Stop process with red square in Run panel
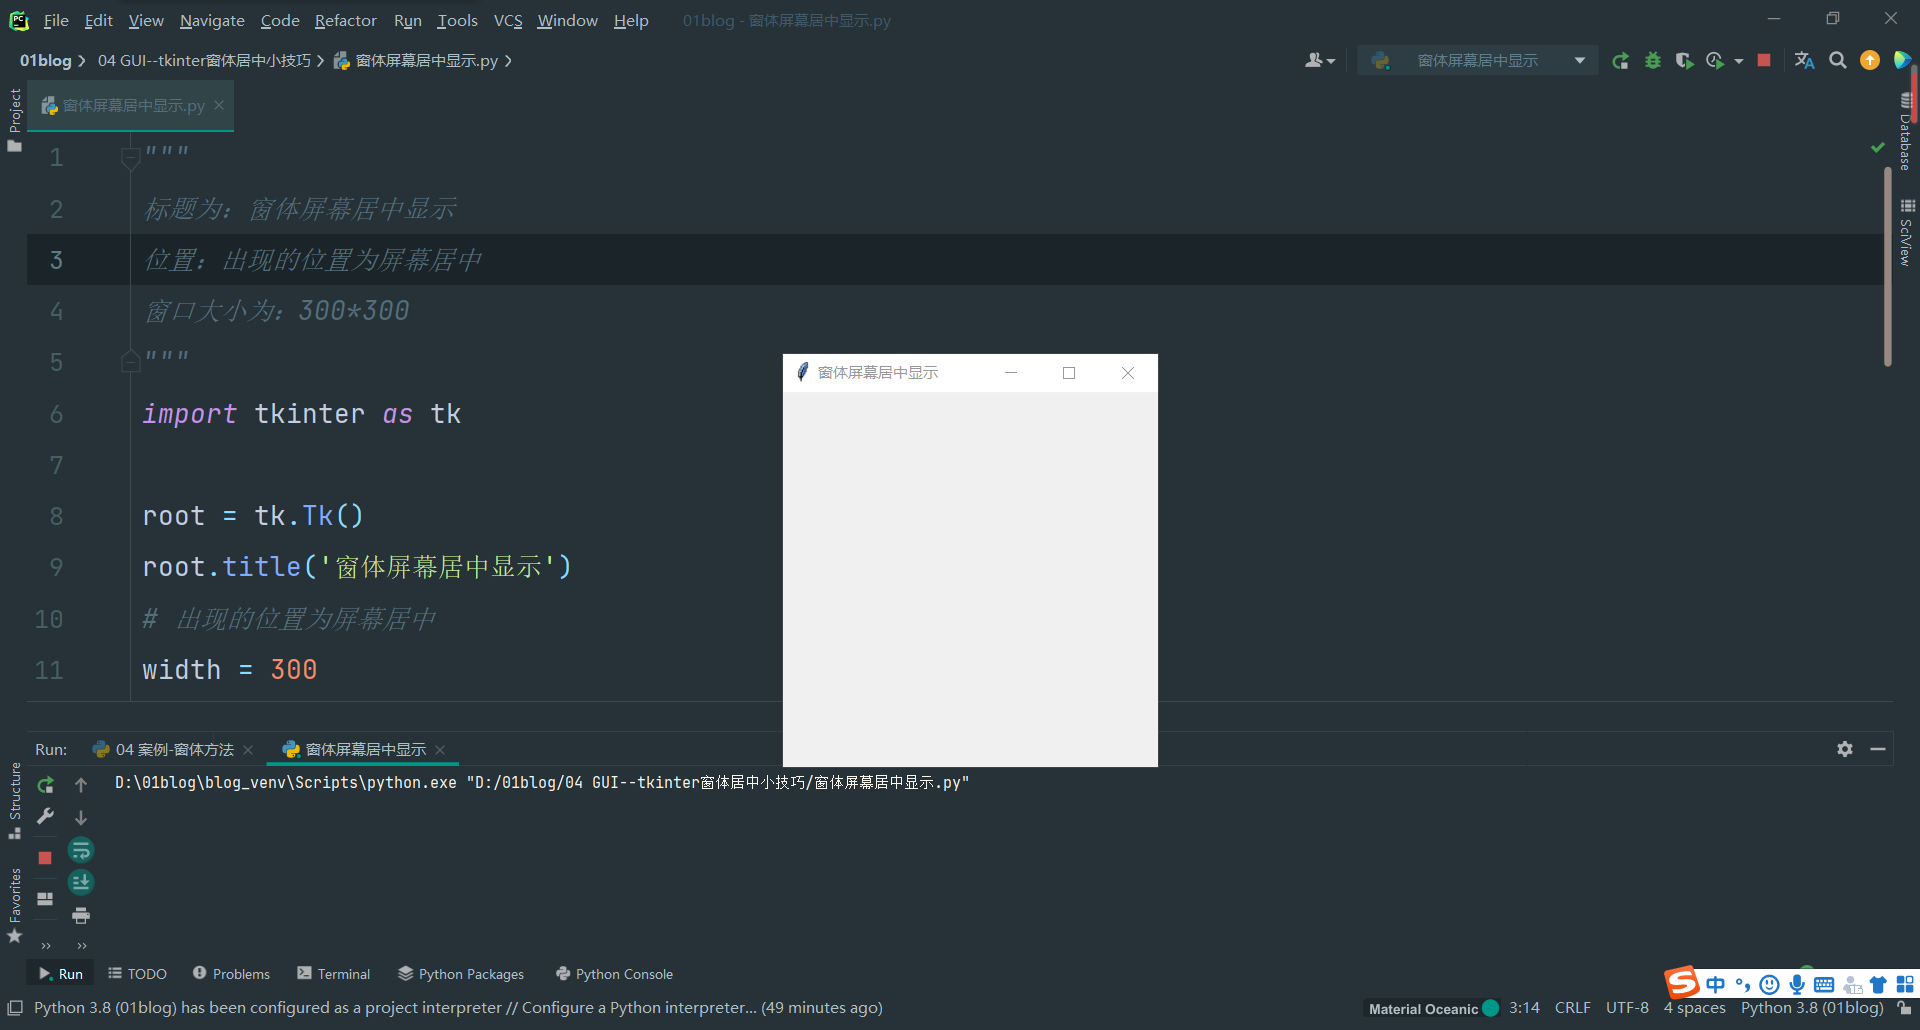This screenshot has width=1920, height=1030. pos(45,858)
